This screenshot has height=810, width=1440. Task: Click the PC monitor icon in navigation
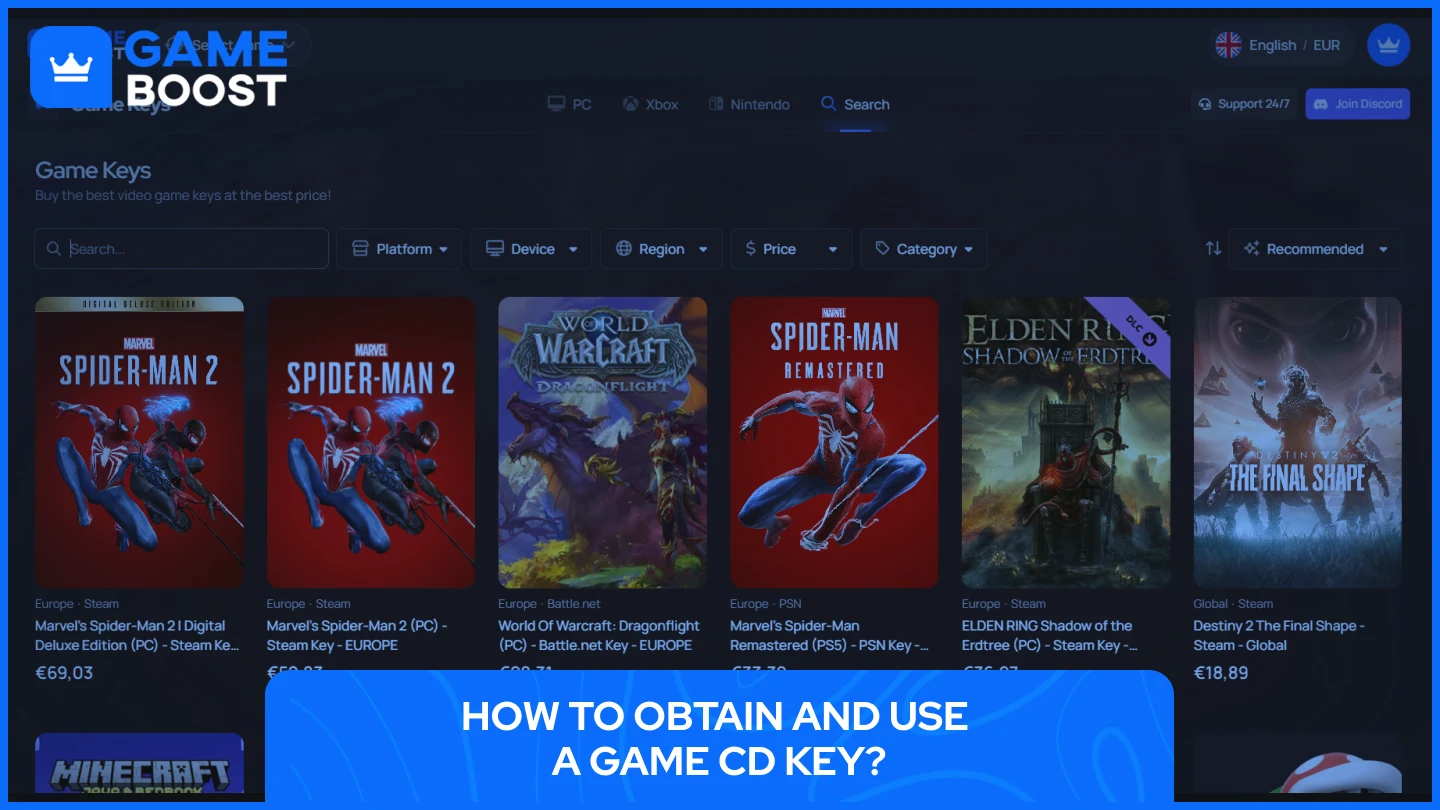coord(556,104)
